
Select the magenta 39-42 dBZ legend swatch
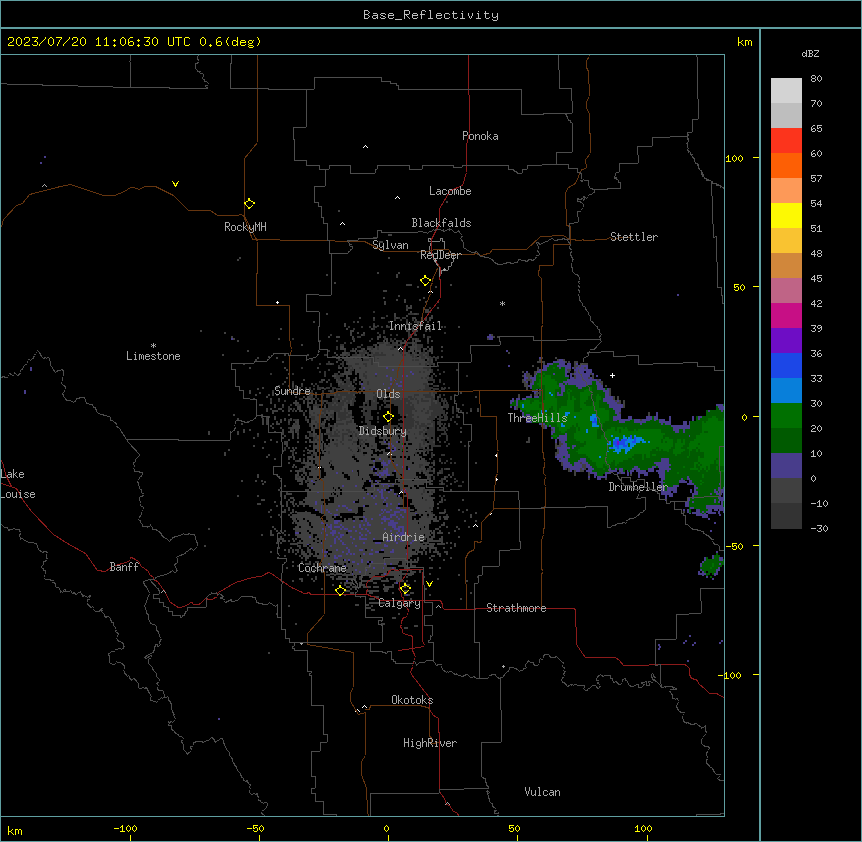pos(786,315)
